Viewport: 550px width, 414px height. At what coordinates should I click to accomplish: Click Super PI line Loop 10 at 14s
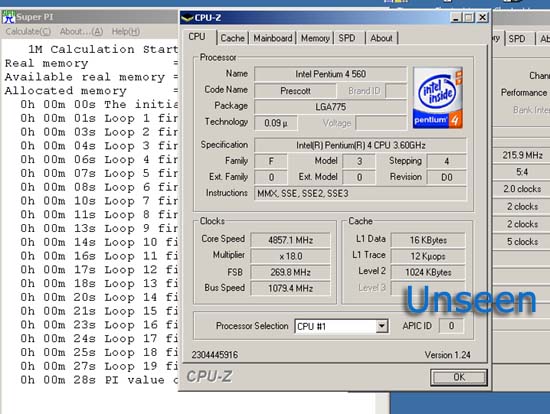click(x=99, y=242)
